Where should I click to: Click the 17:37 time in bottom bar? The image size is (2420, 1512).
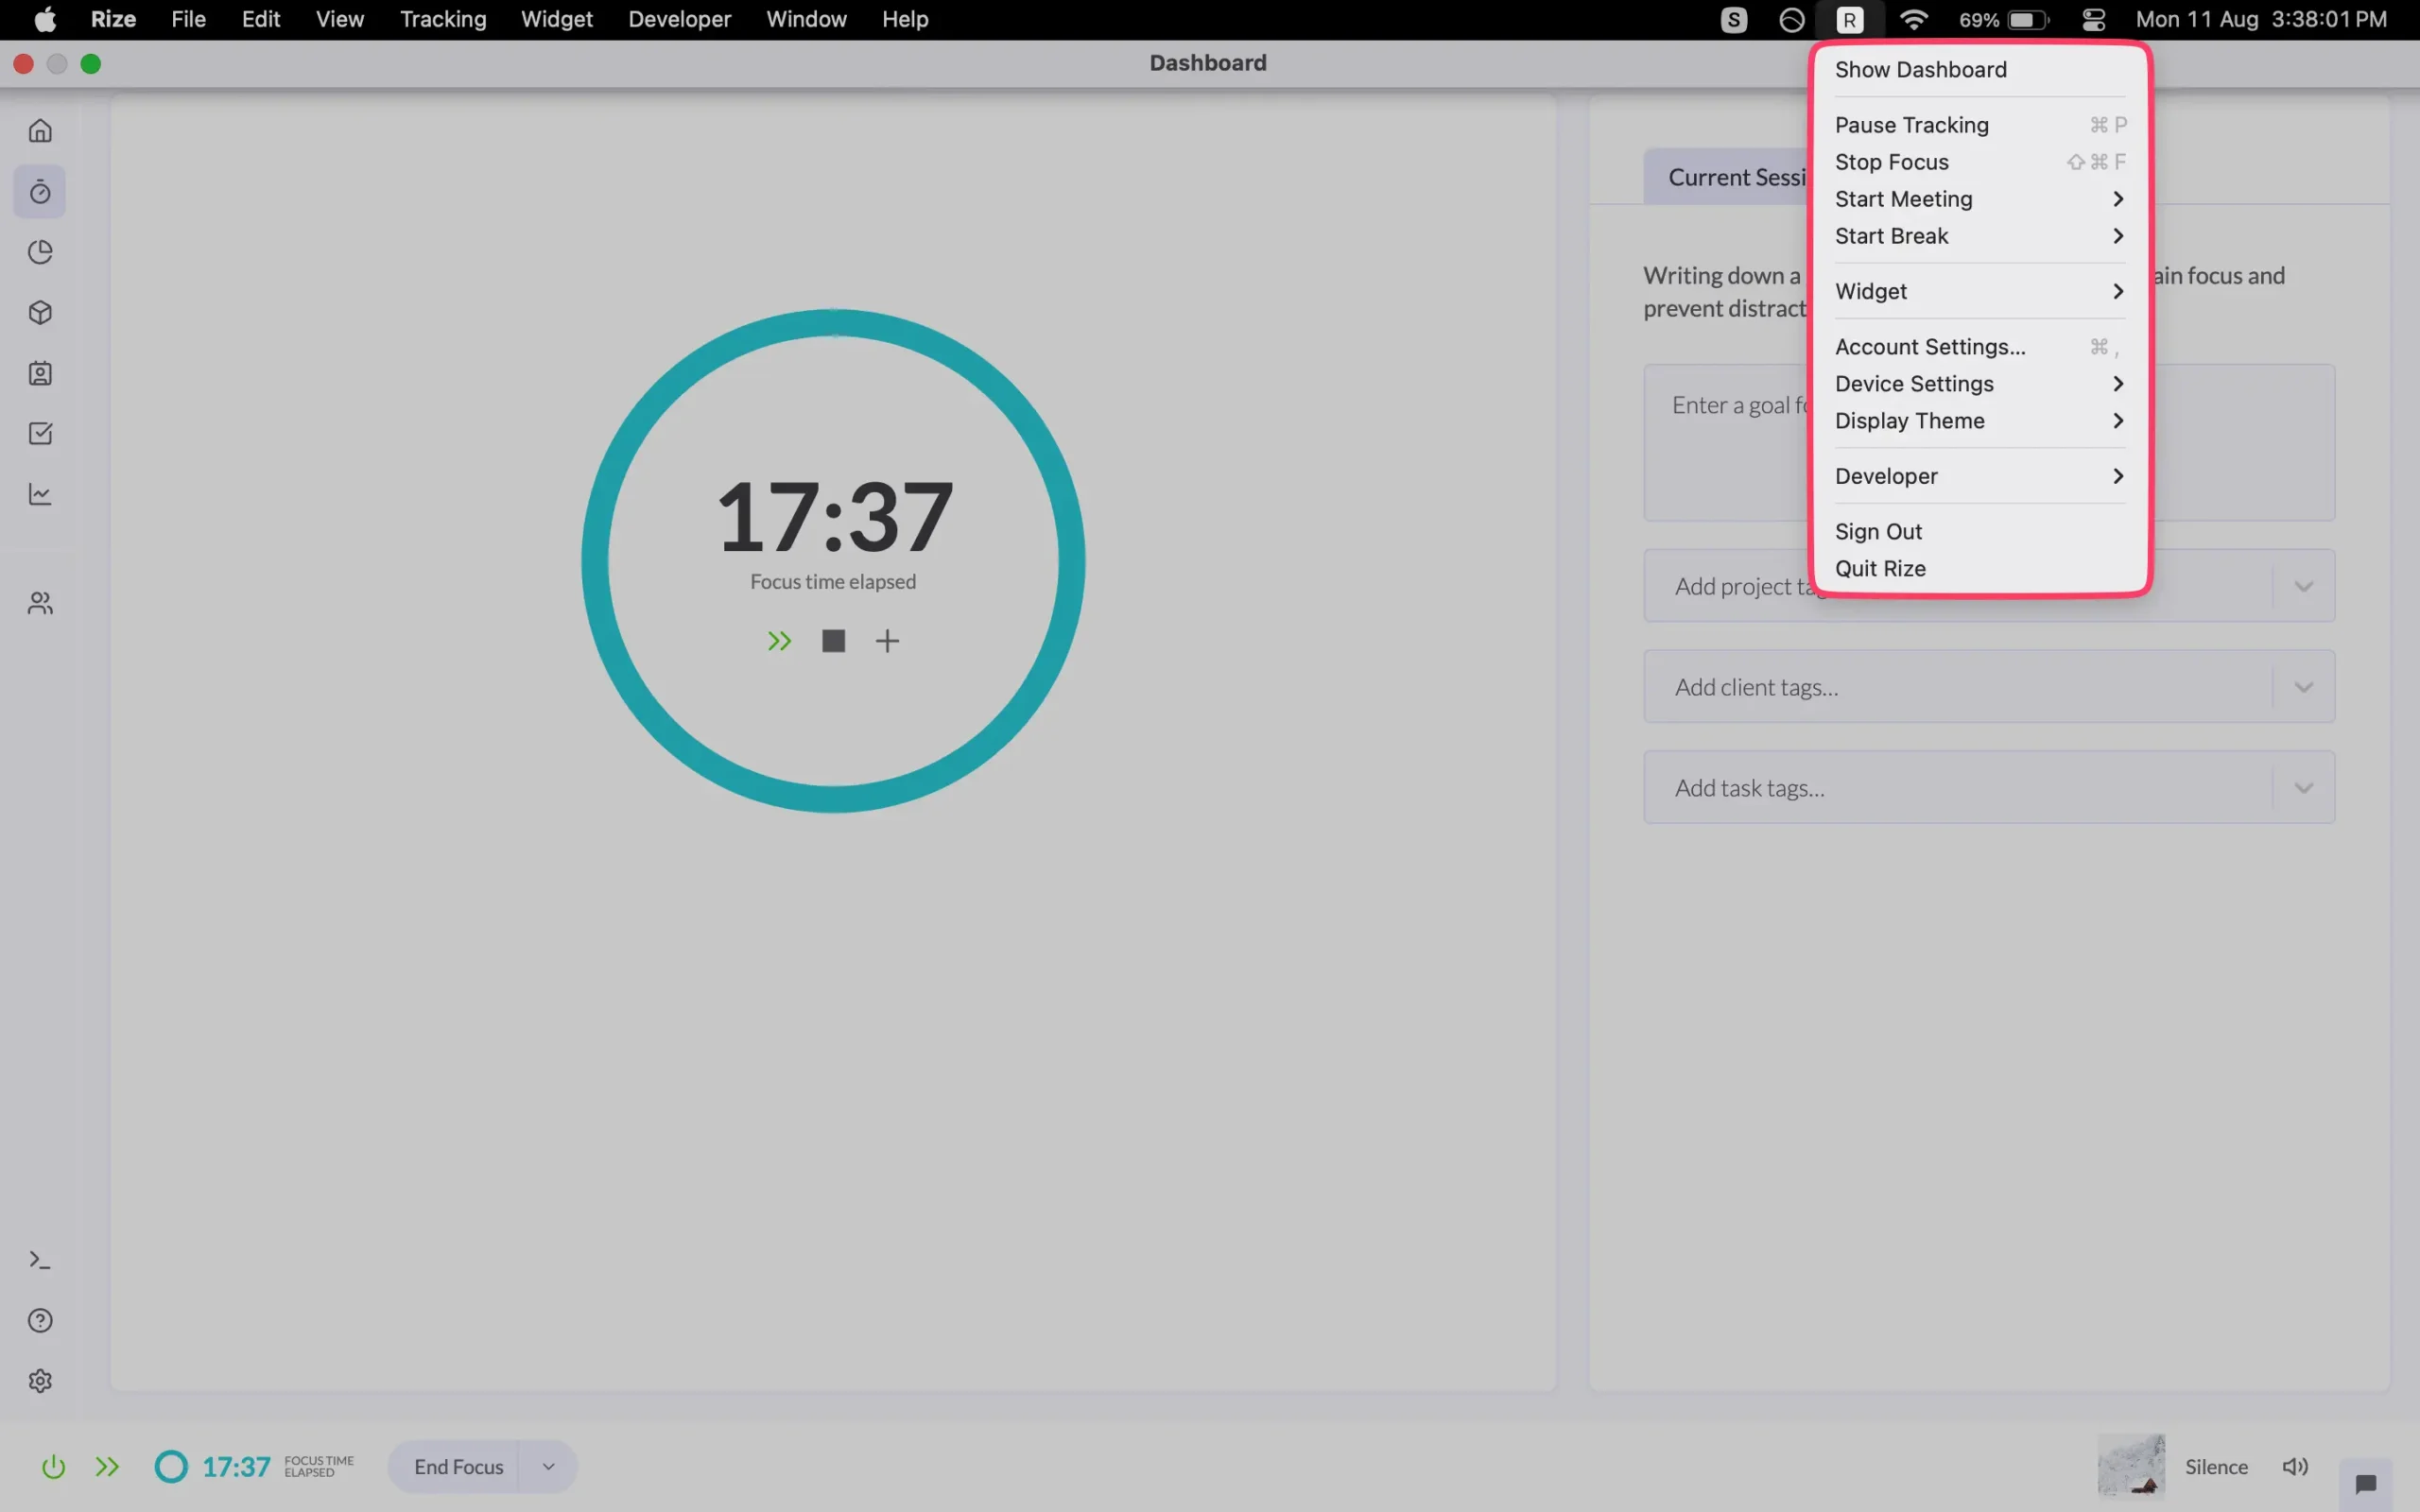236,1467
